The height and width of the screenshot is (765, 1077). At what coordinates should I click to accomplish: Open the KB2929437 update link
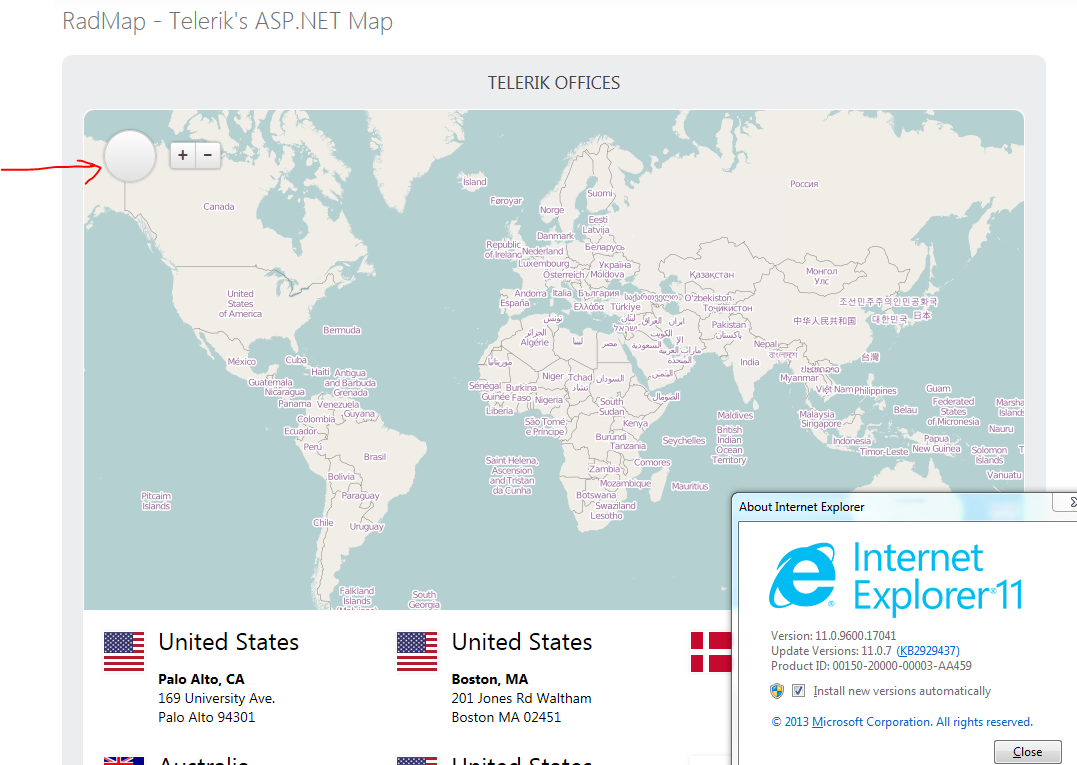click(928, 651)
